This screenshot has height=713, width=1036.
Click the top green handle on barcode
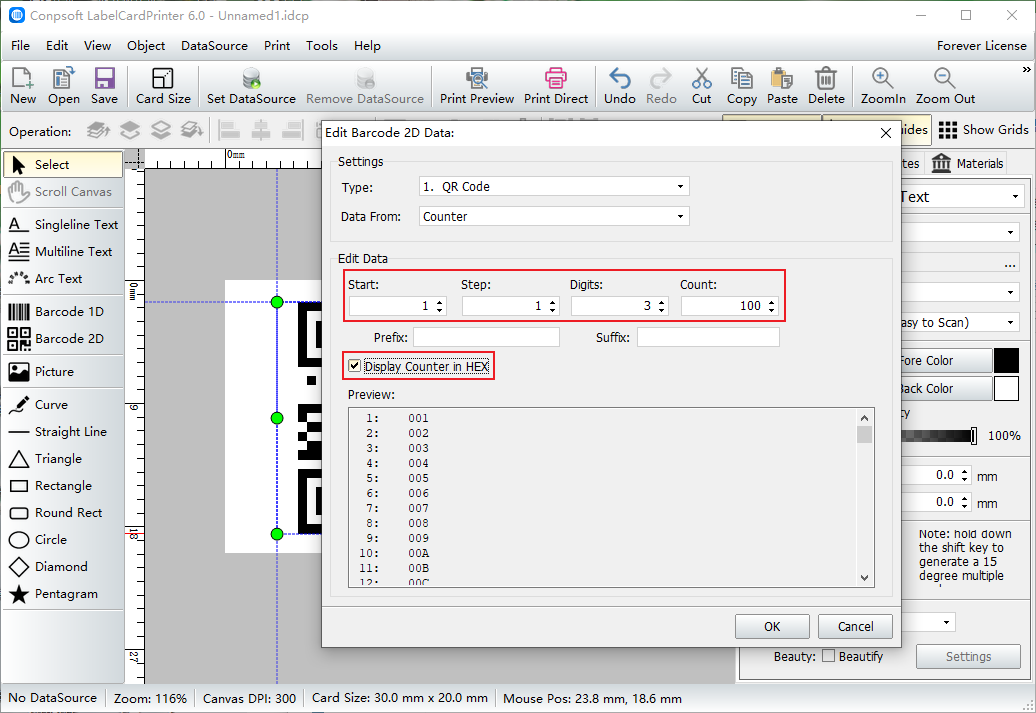pos(277,302)
